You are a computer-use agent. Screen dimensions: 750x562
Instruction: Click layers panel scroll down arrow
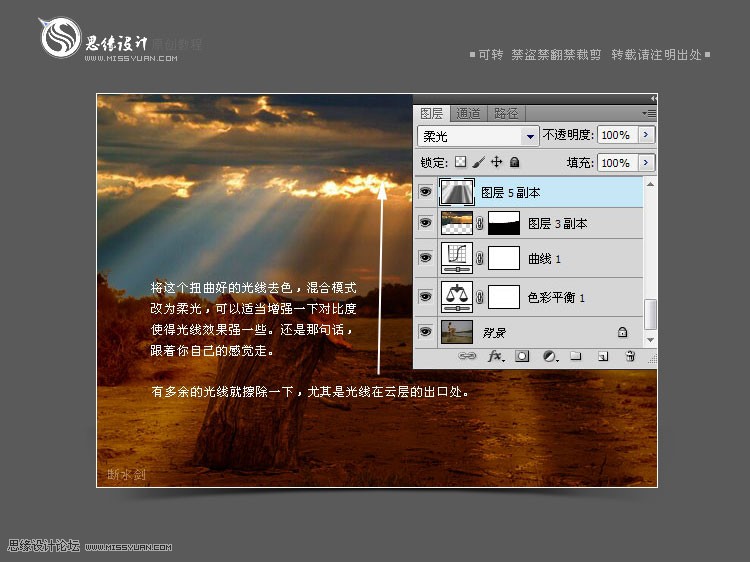(650, 340)
